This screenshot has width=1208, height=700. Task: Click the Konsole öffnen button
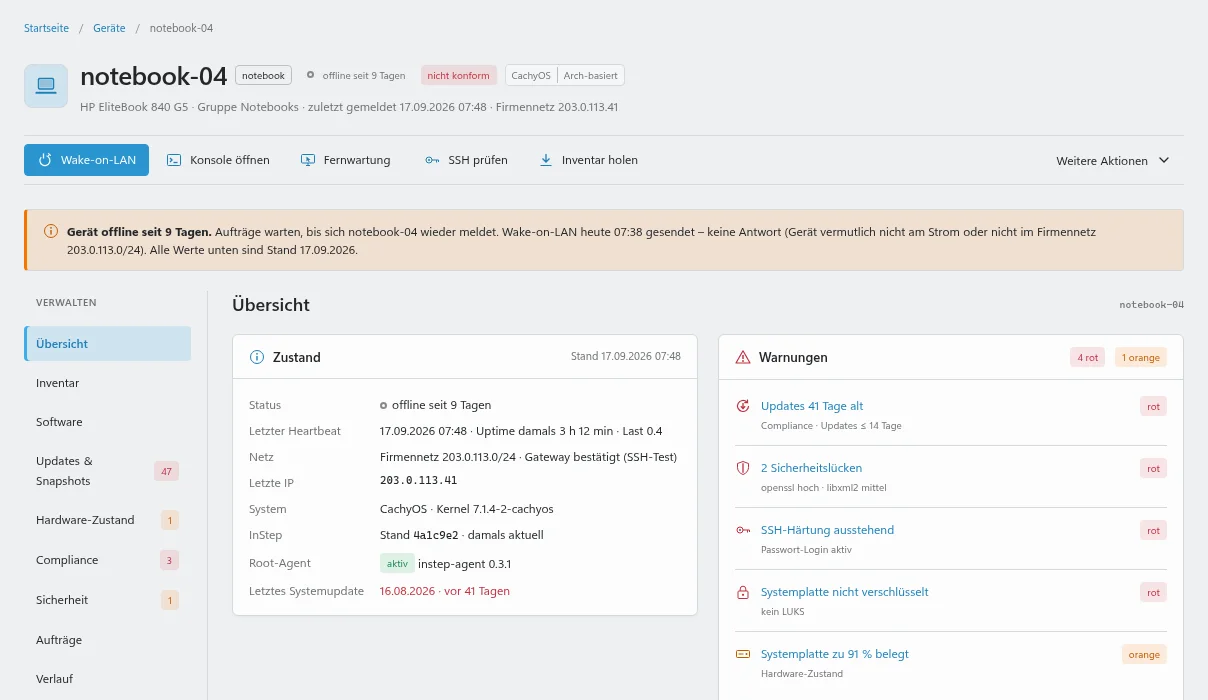pyautogui.click(x=218, y=160)
